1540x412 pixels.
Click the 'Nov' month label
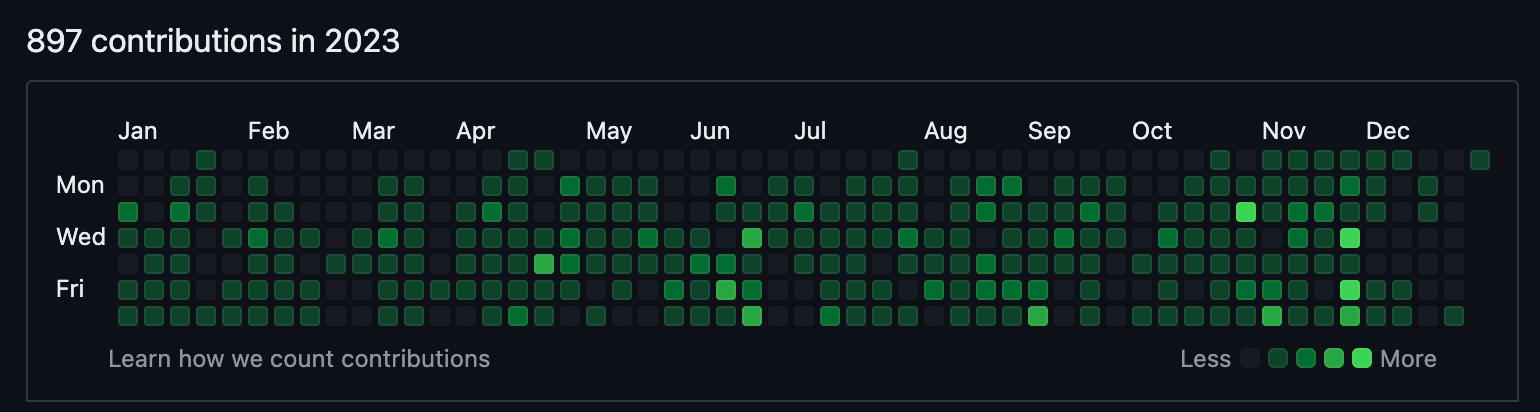coord(1284,131)
